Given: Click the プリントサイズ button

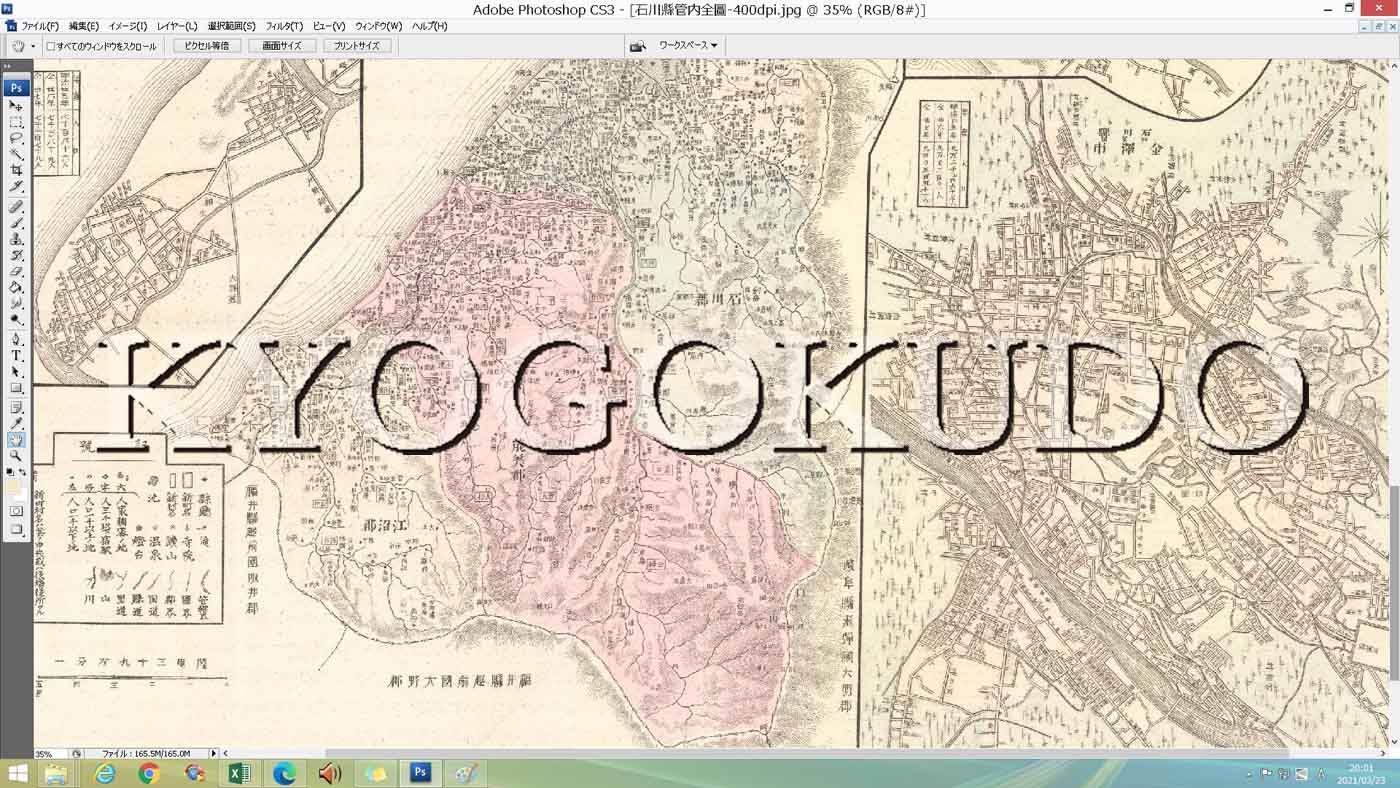Looking at the screenshot, I should [x=357, y=46].
